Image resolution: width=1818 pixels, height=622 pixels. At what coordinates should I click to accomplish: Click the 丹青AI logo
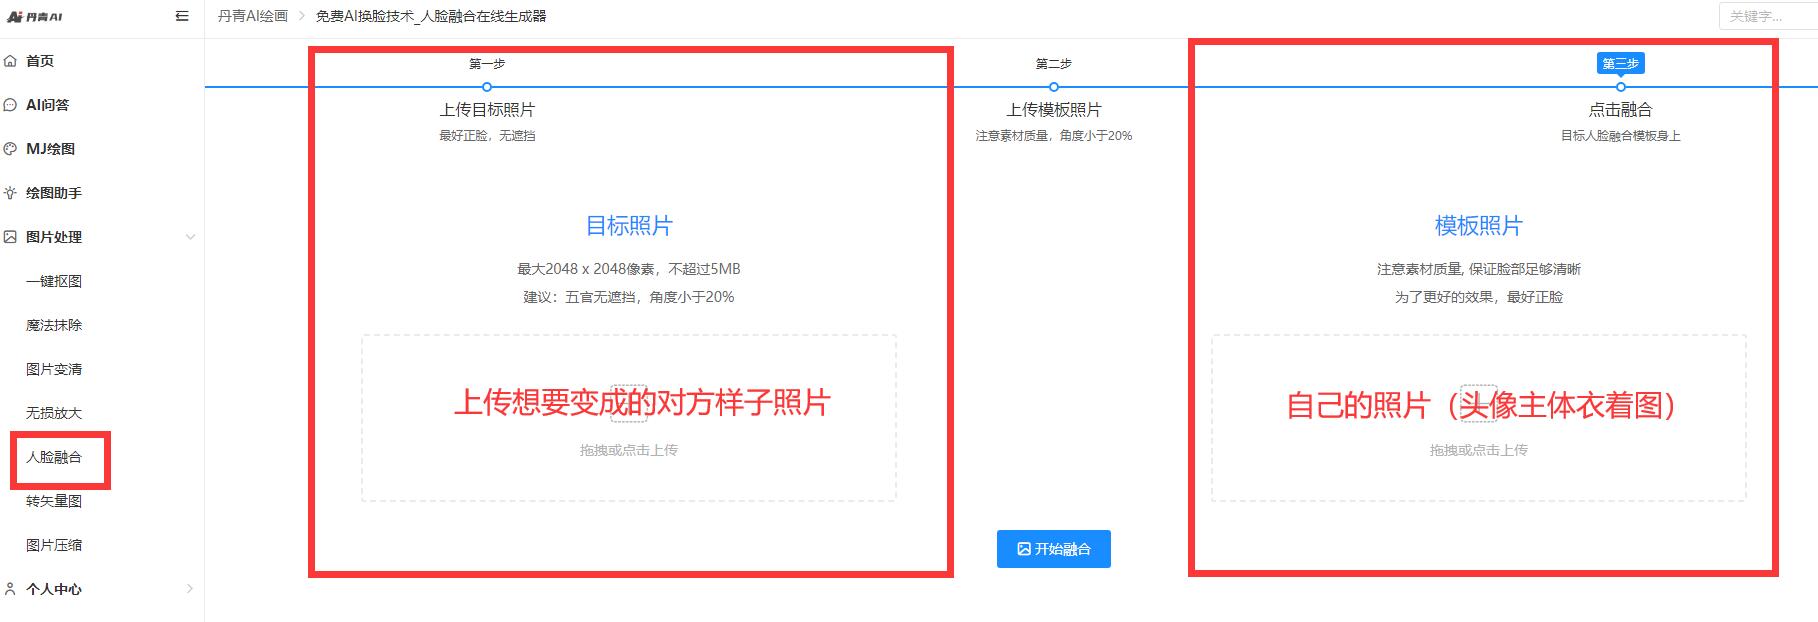click(x=35, y=17)
